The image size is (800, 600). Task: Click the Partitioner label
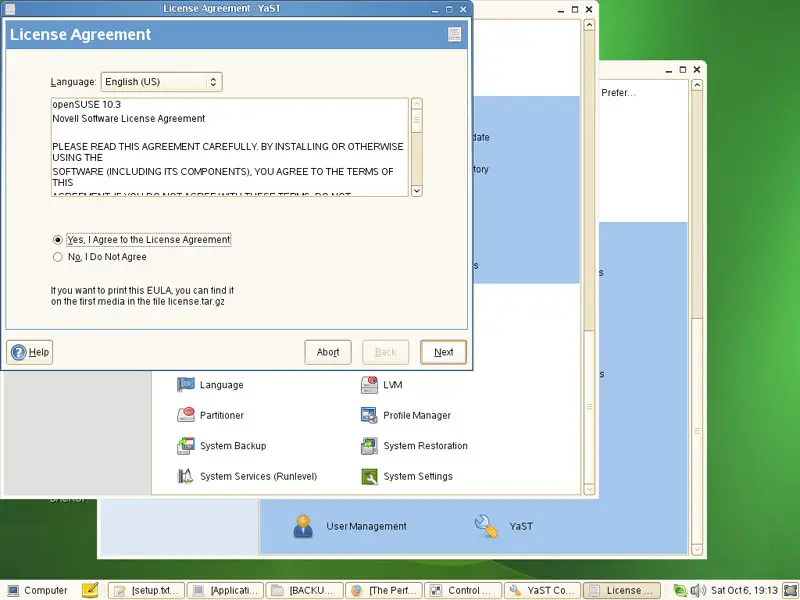click(x=221, y=415)
